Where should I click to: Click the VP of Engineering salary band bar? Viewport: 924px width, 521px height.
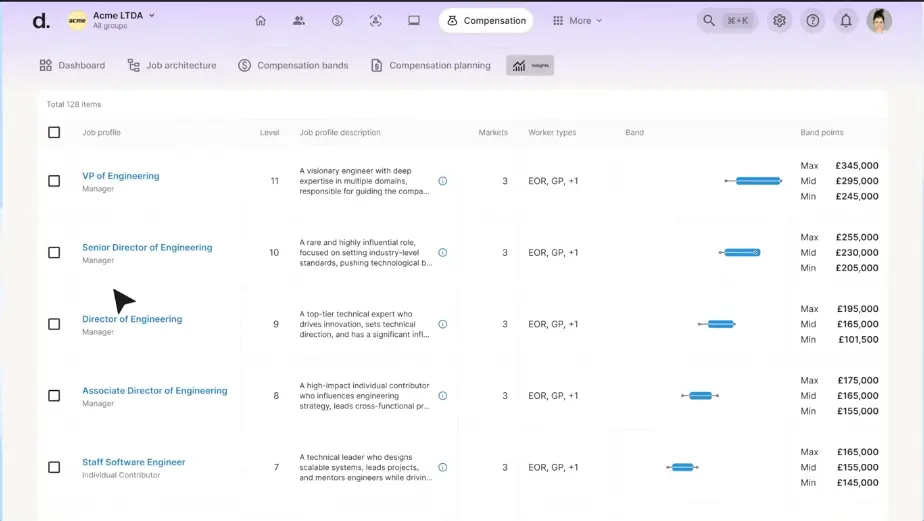click(757, 181)
